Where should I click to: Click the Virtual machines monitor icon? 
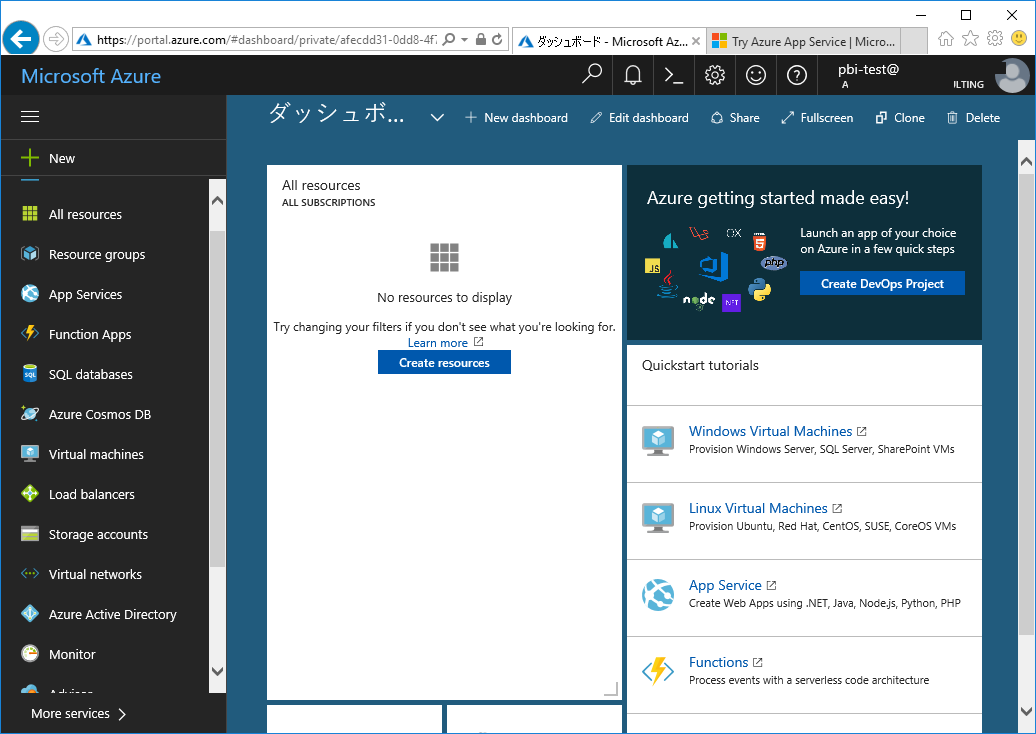pos(30,453)
